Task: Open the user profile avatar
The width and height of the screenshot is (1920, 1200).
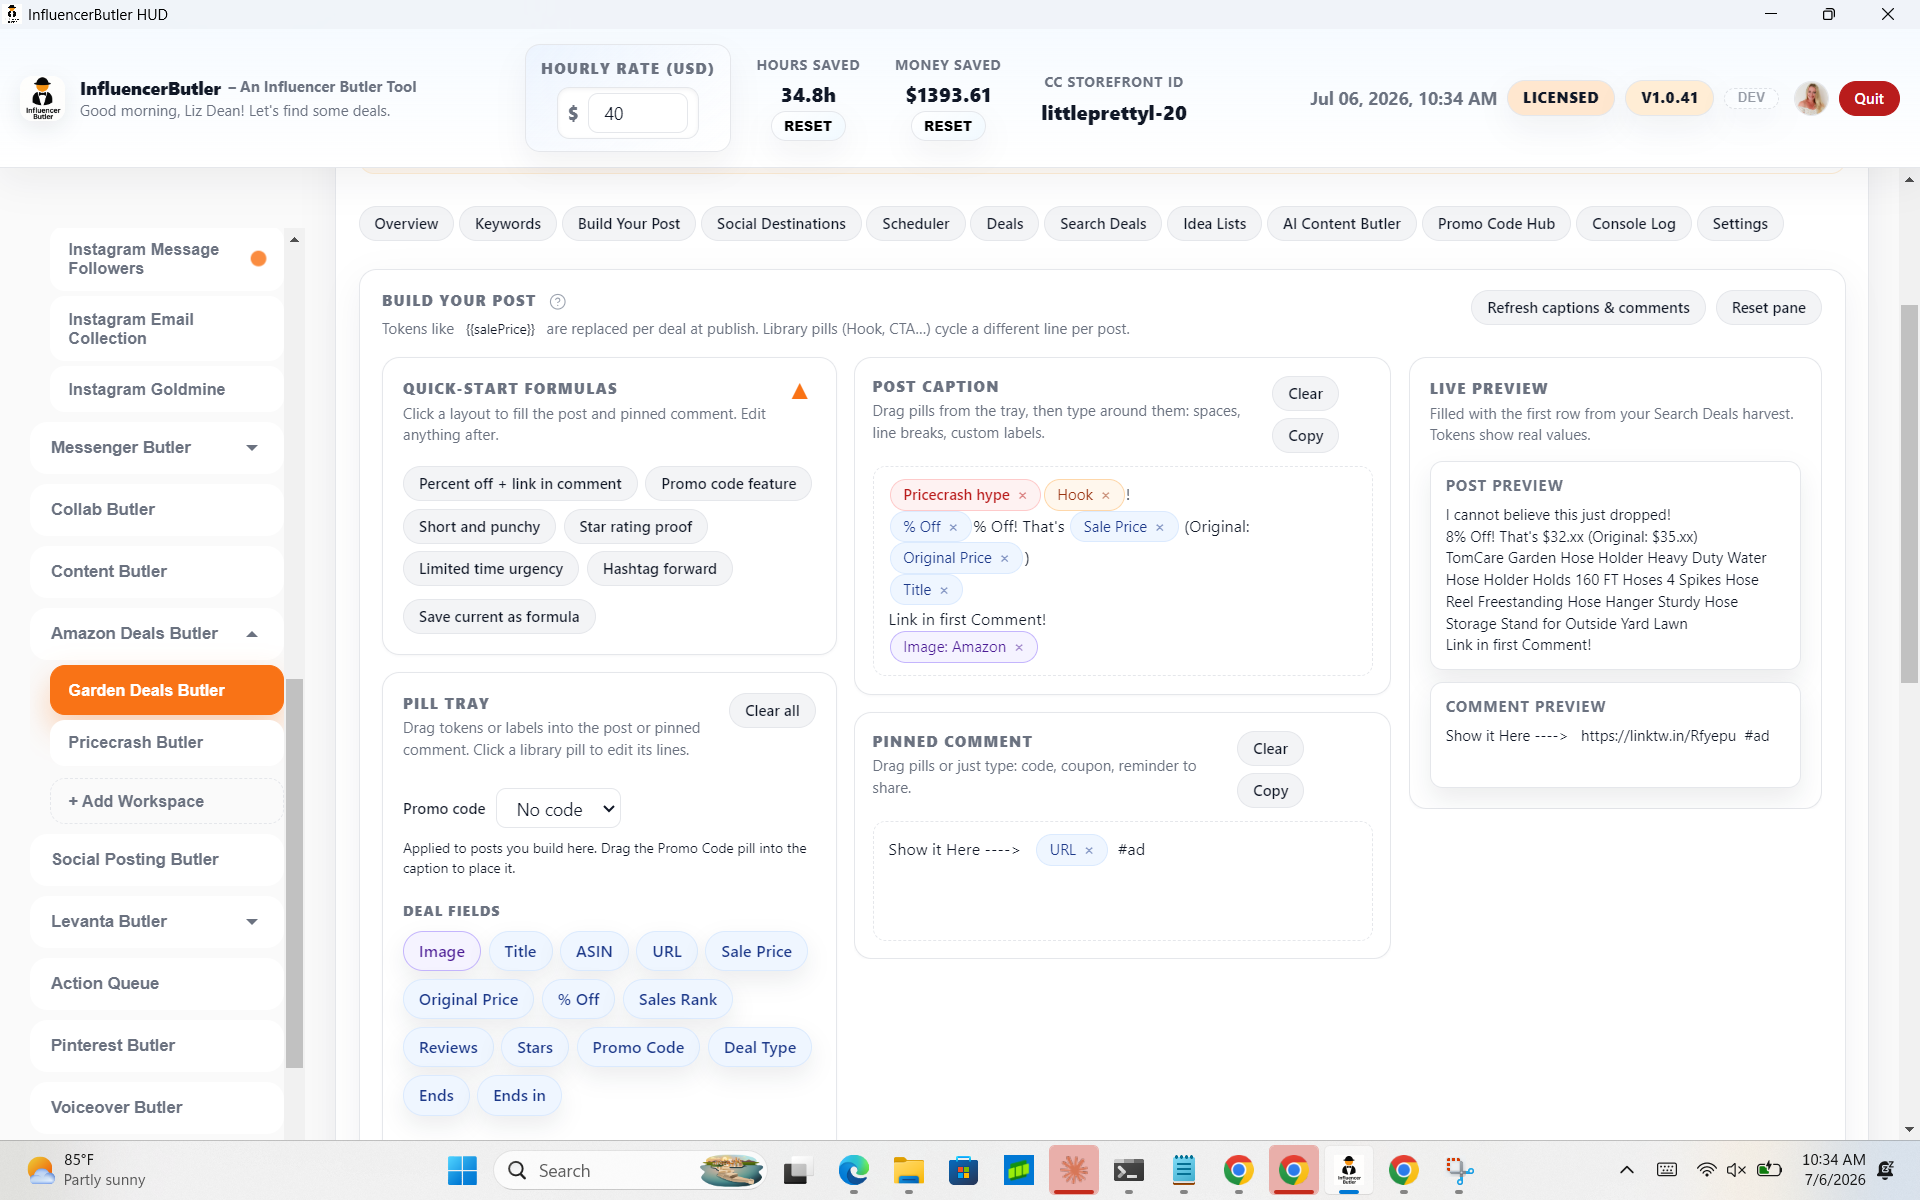Action: point(1810,98)
